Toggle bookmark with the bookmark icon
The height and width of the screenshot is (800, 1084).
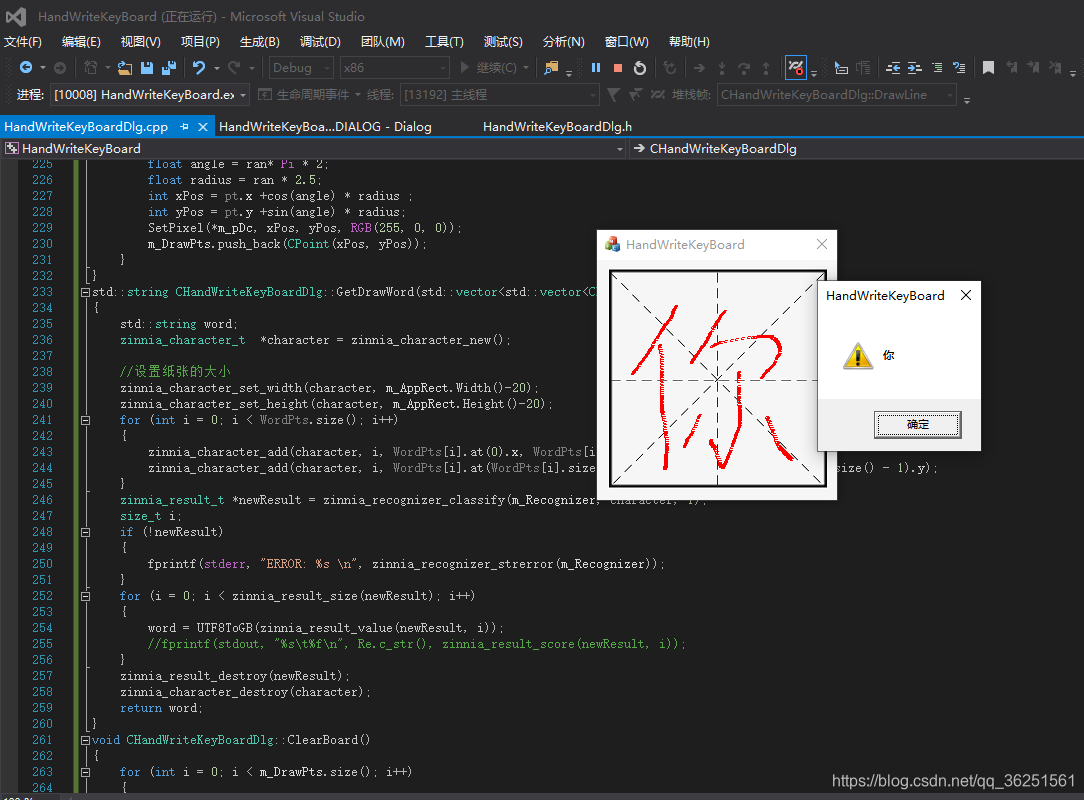(989, 68)
